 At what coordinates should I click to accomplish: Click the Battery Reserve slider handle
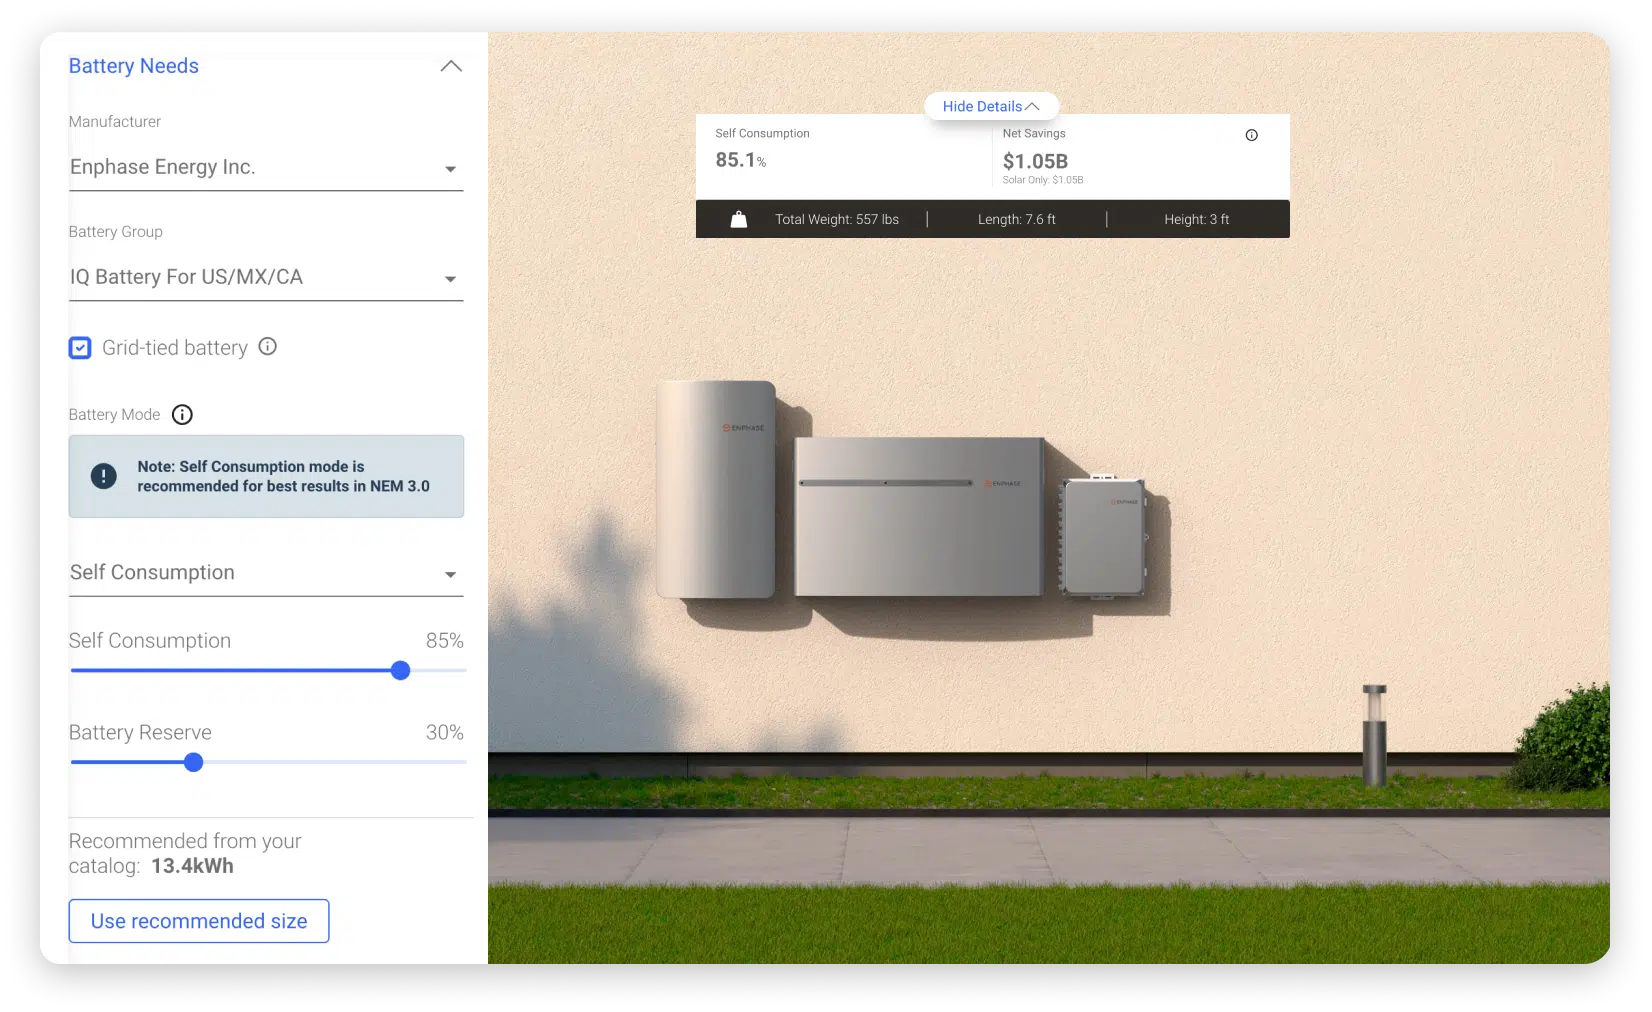(194, 763)
